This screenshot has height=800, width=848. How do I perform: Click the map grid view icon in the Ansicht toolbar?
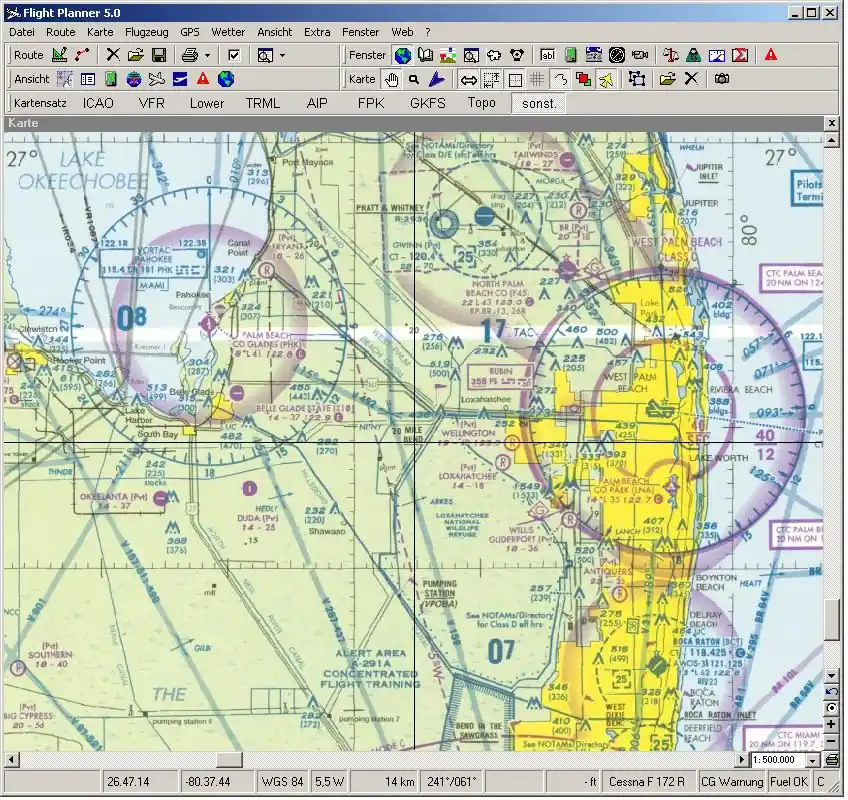[65, 79]
